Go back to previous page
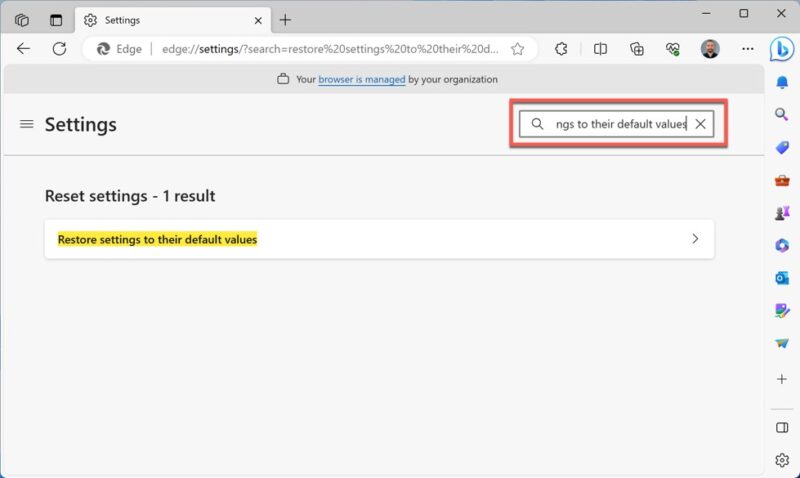Image resolution: width=800 pixels, height=478 pixels. tap(23, 49)
